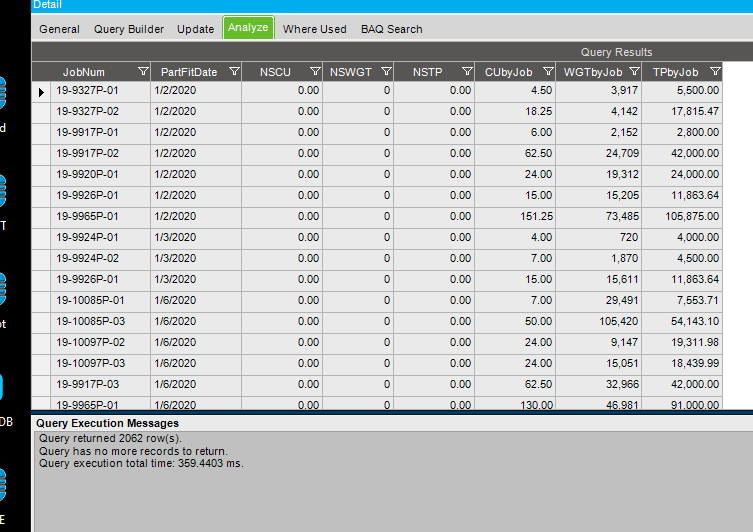Select job cell 19-9917P-02
The image size is (753, 532).
[x=100, y=154]
